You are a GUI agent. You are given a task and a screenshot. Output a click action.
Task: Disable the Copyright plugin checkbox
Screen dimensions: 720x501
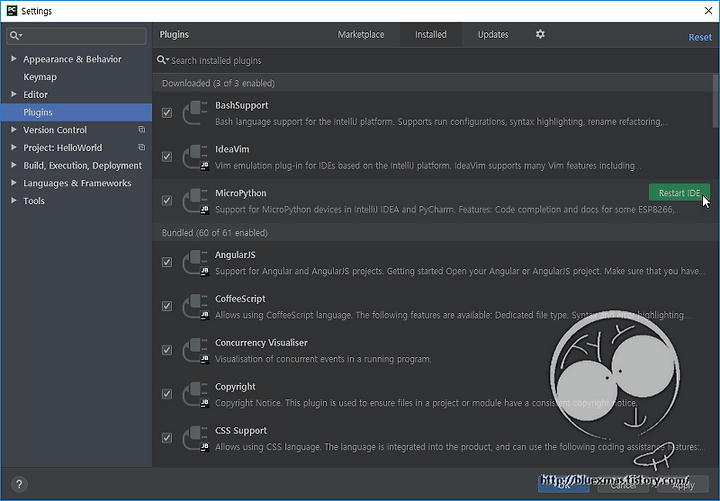click(167, 394)
